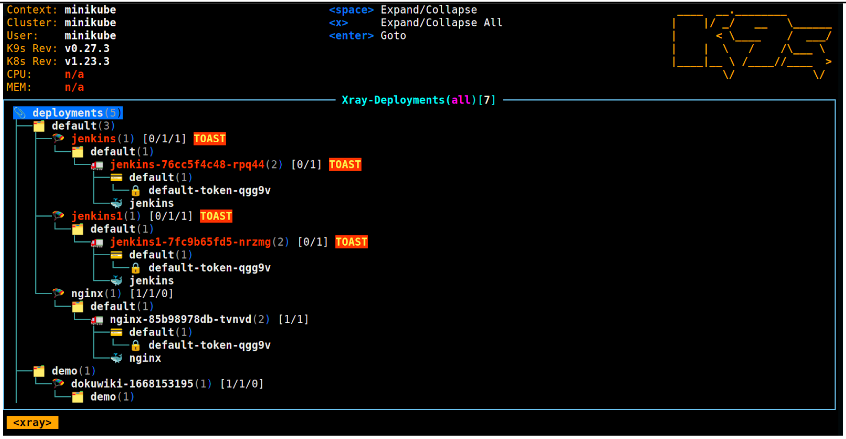Click the CPU n/a value
This screenshot has height=439, width=846.
pyautogui.click(x=74, y=74)
